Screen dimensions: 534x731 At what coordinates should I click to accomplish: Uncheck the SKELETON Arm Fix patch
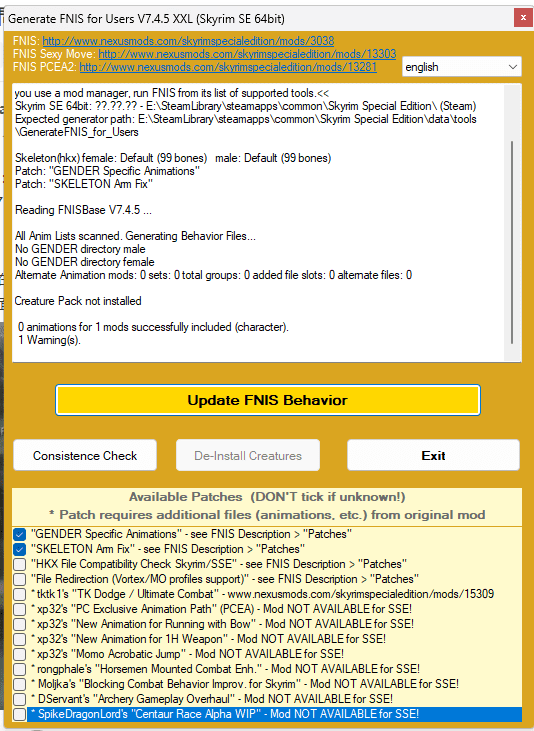coord(20,549)
